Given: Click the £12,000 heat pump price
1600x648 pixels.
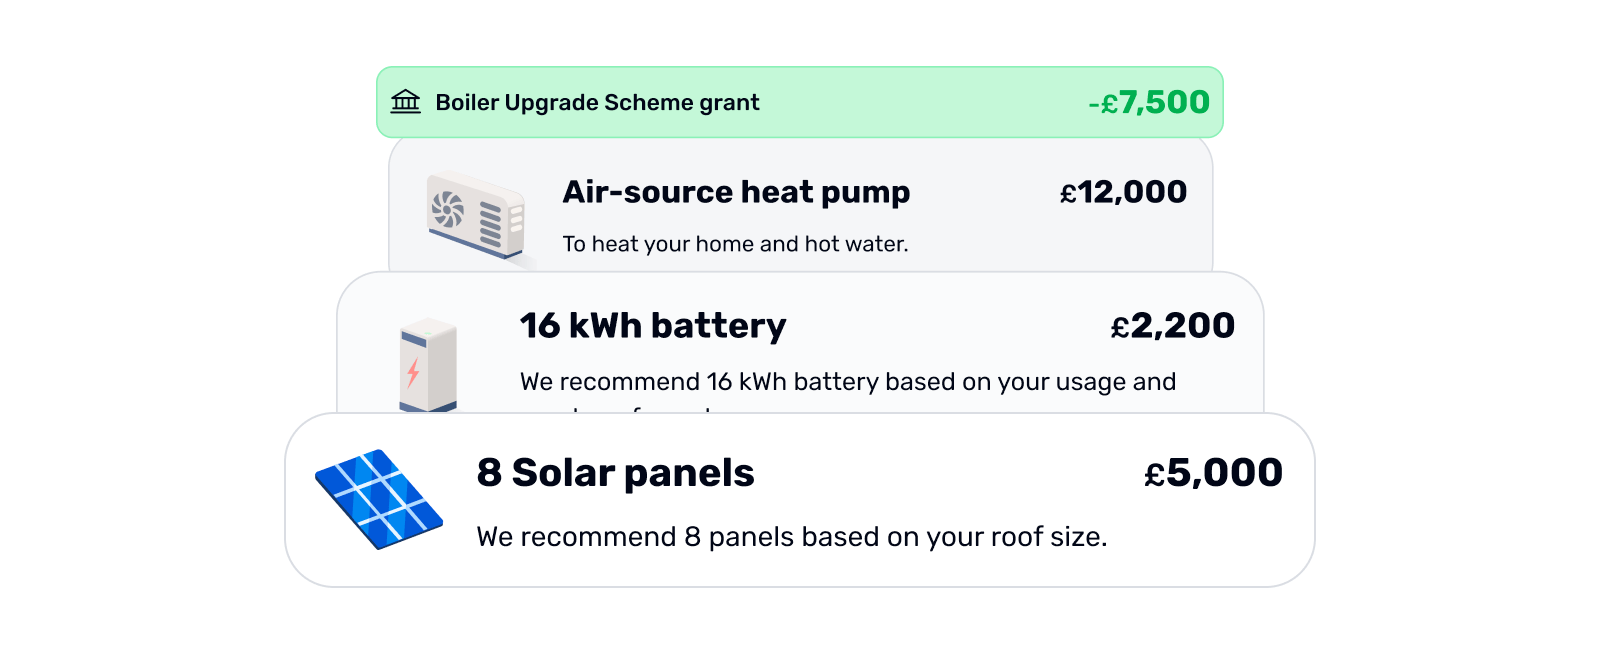Looking at the screenshot, I should (1123, 192).
